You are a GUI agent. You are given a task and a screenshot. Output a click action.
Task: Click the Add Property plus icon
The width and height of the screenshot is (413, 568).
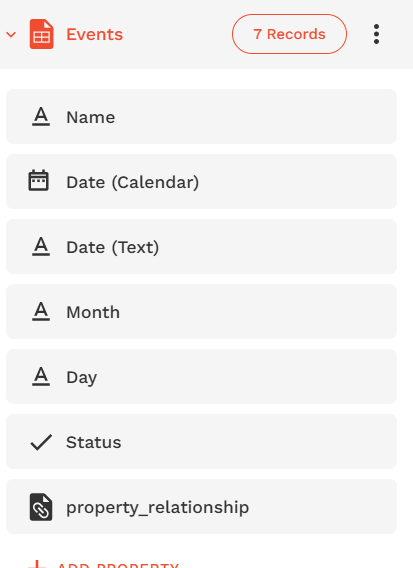coord(37,564)
